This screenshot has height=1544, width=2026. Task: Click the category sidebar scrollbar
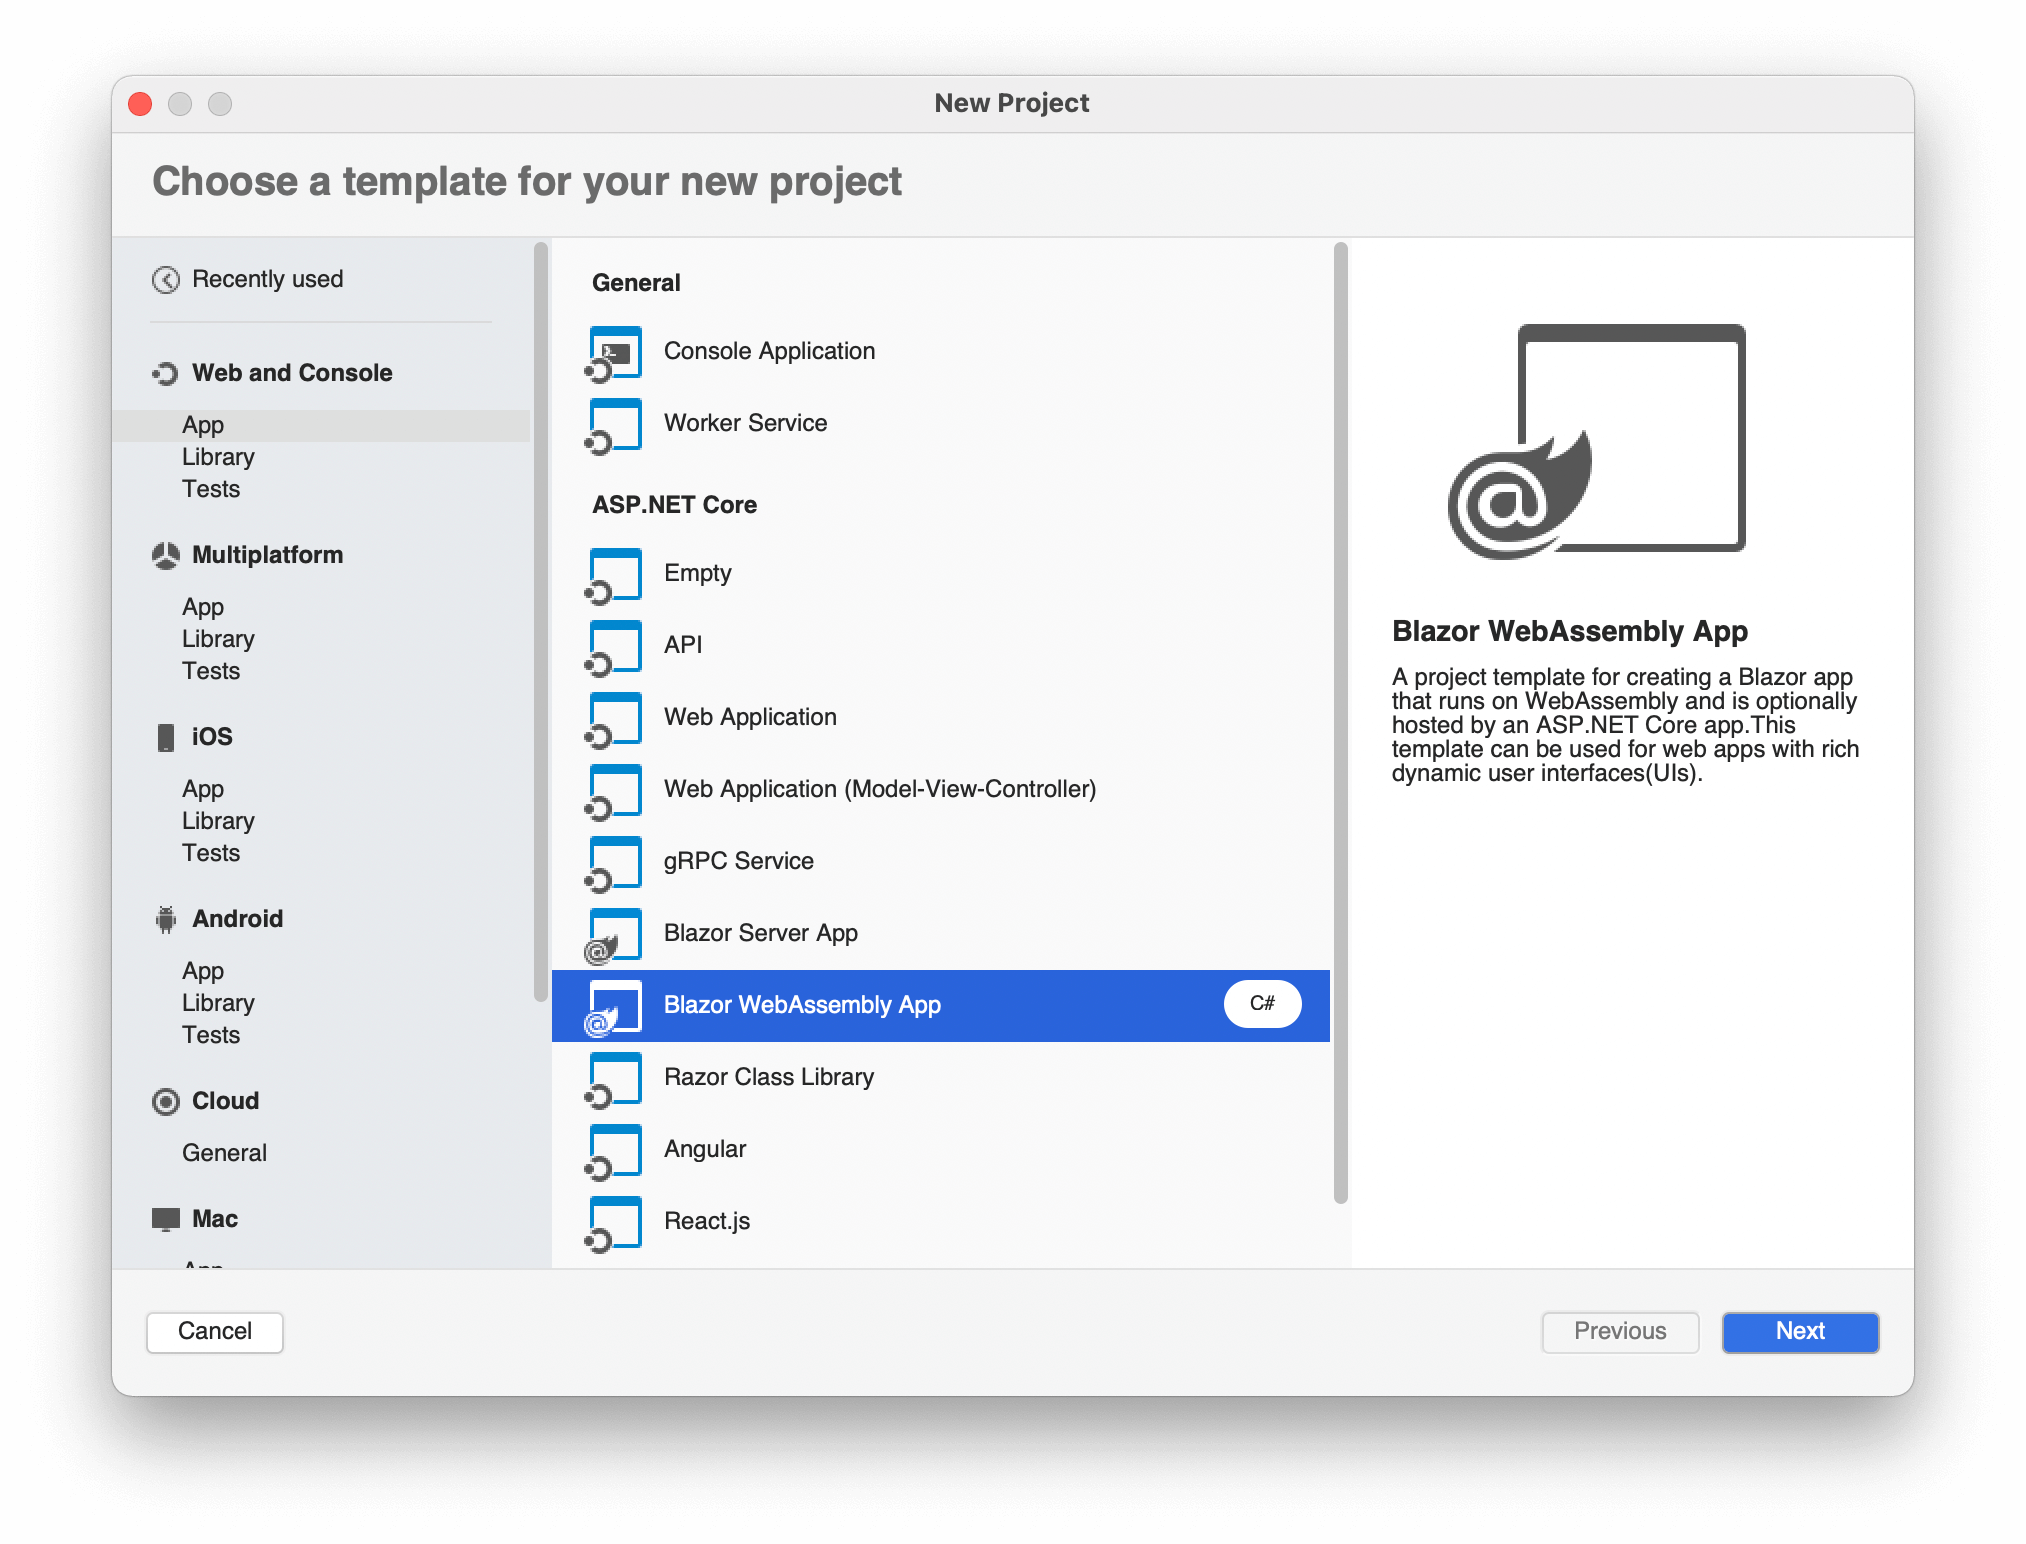[541, 621]
